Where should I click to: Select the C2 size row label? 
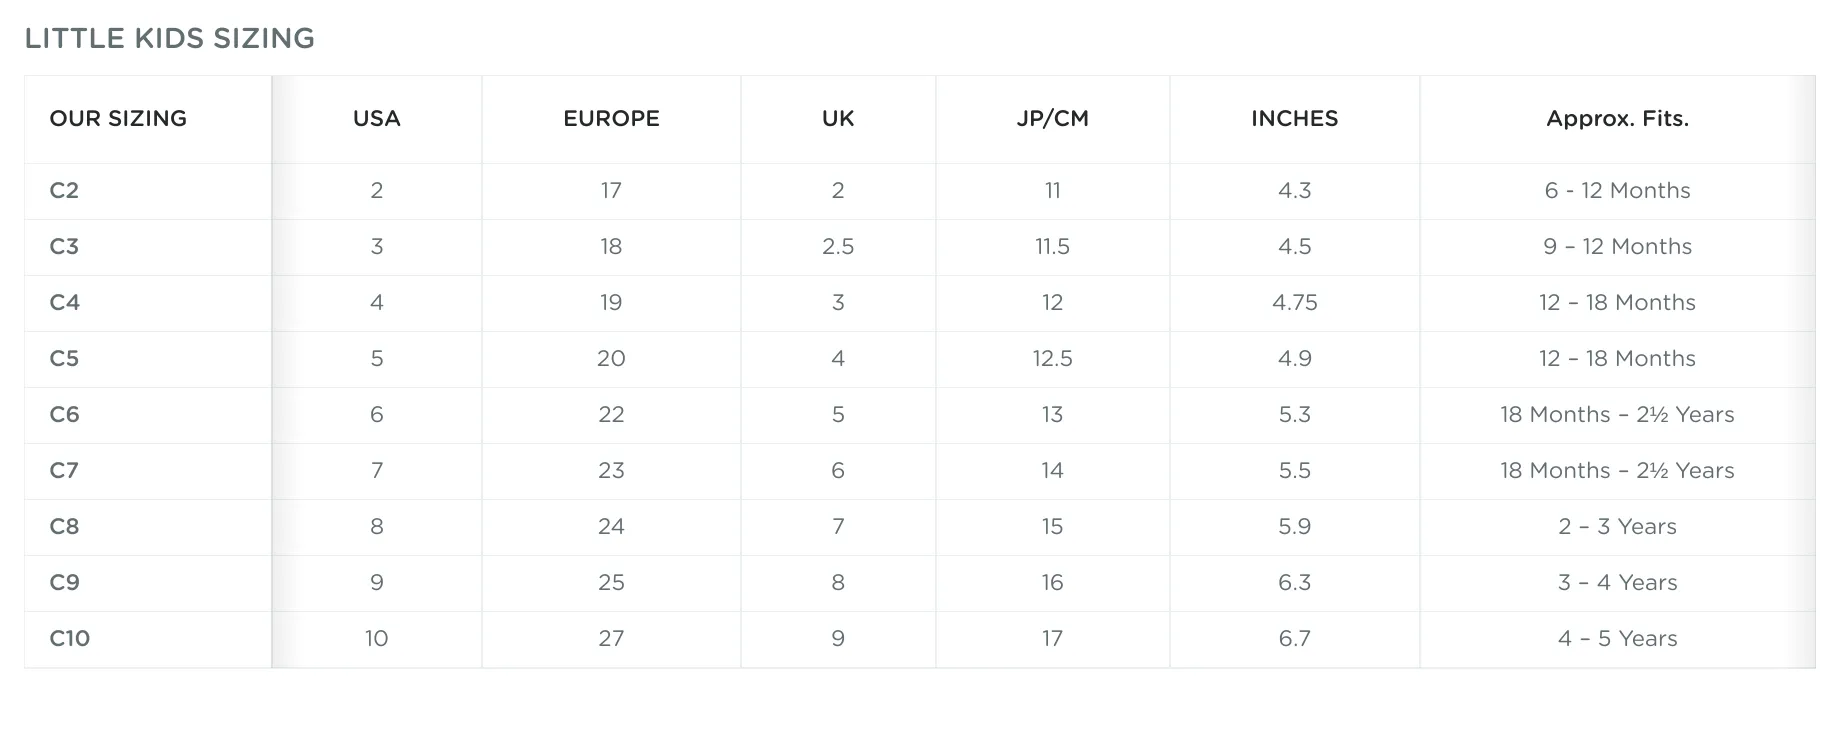(64, 190)
